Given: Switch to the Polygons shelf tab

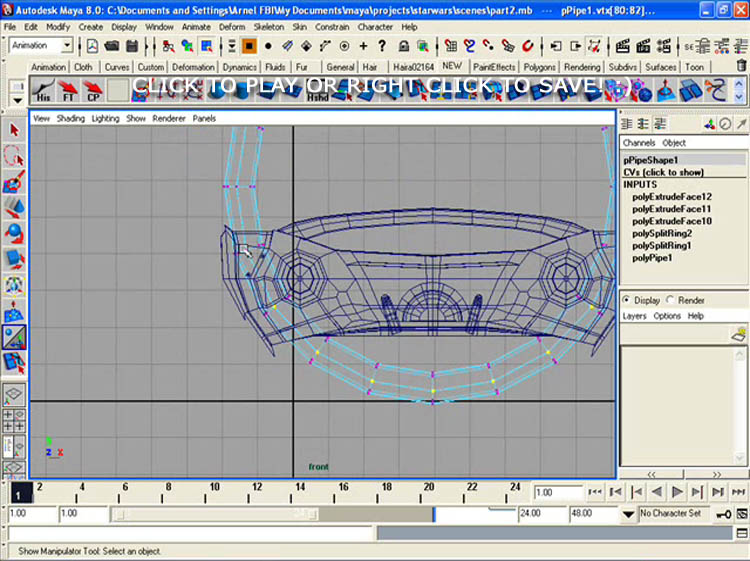Looking at the screenshot, I should [540, 67].
